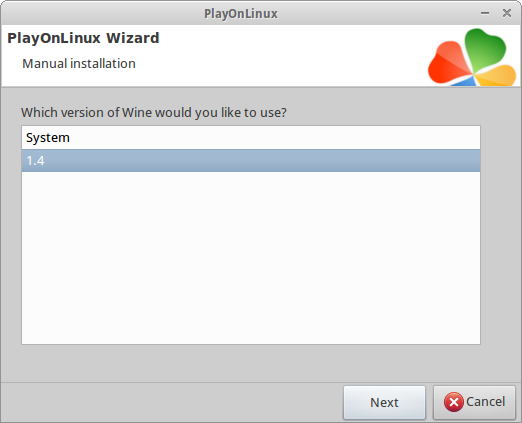Click the red petal of the logo
The width and height of the screenshot is (522, 423).
click(x=447, y=63)
